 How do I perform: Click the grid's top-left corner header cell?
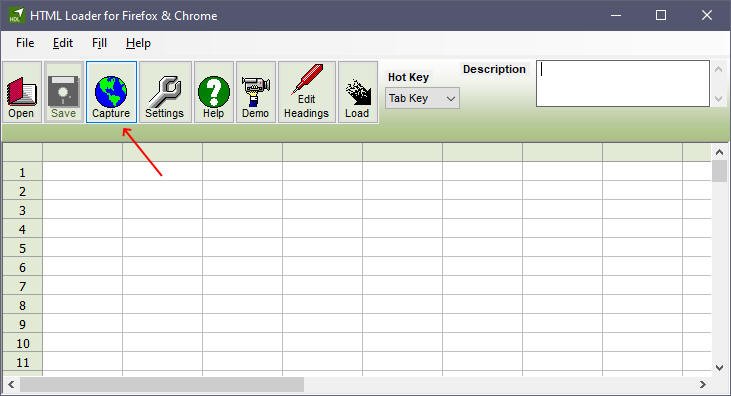[x=22, y=153]
